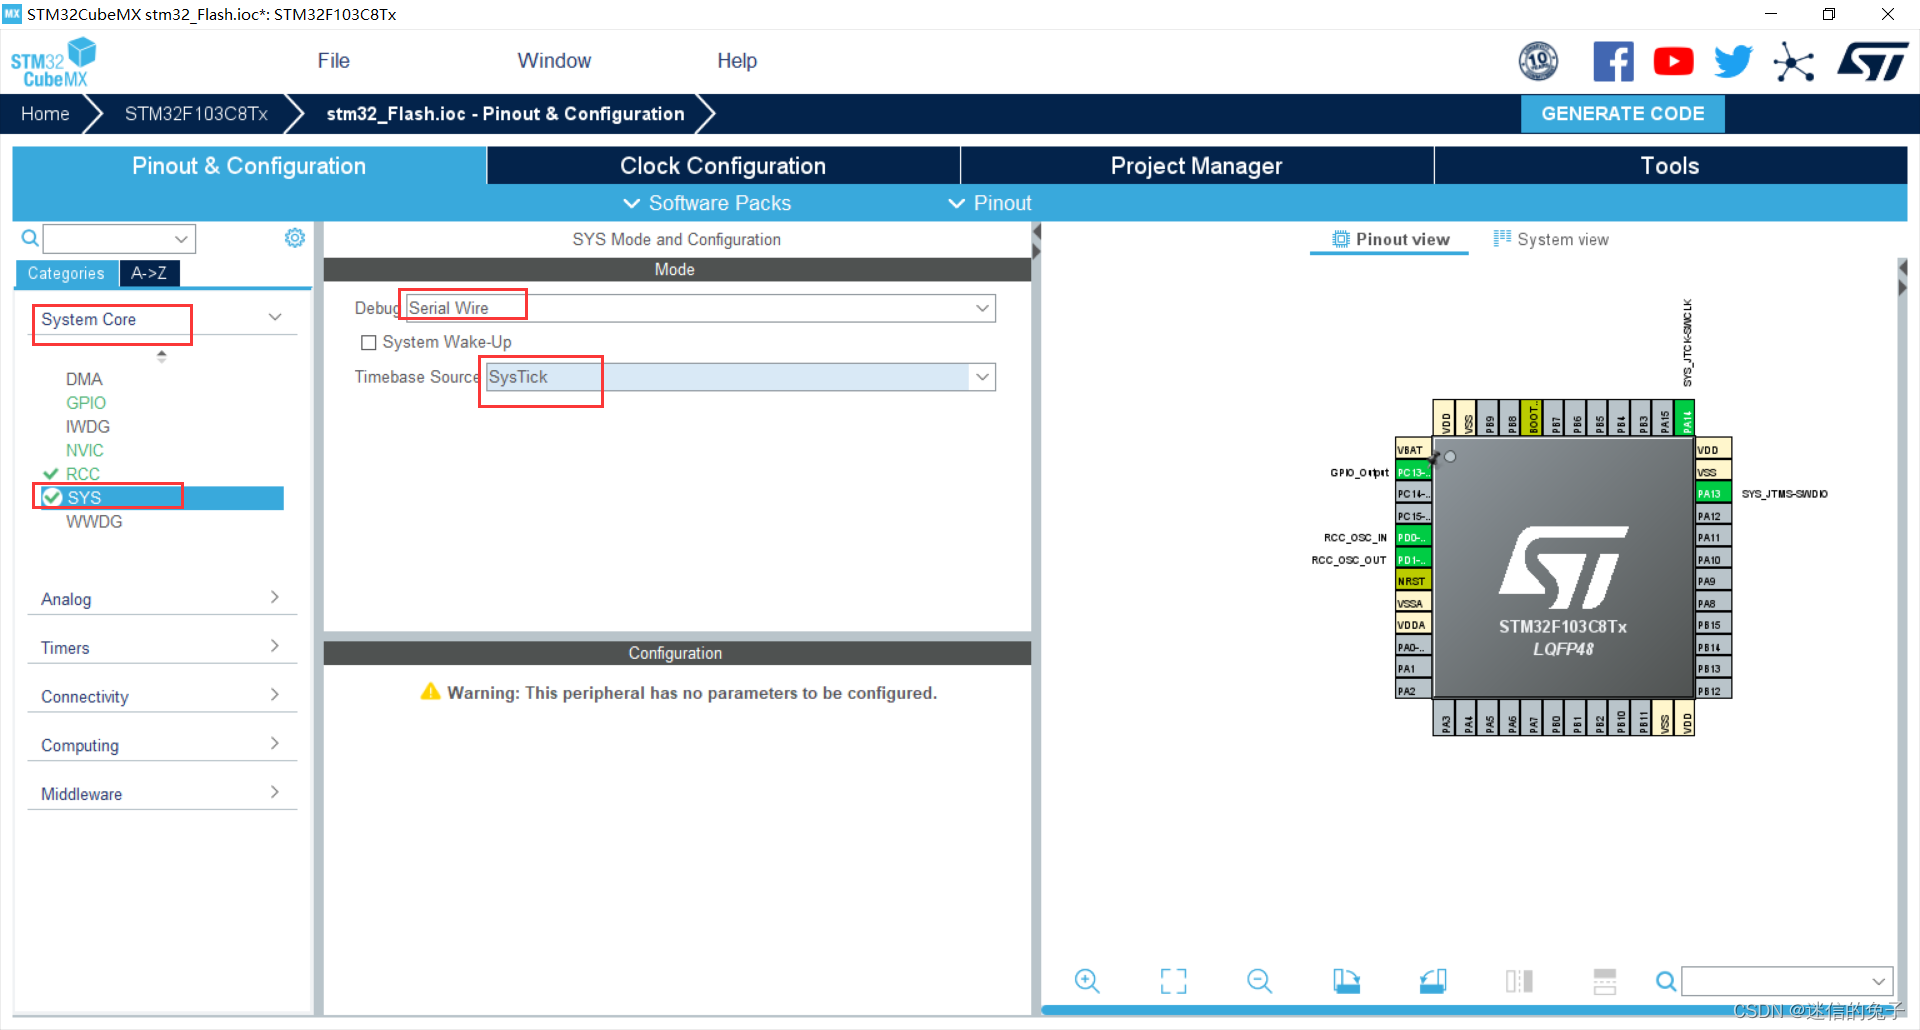This screenshot has height=1030, width=1920.
Task: Open the Software Packs dropdown
Action: coord(707,203)
